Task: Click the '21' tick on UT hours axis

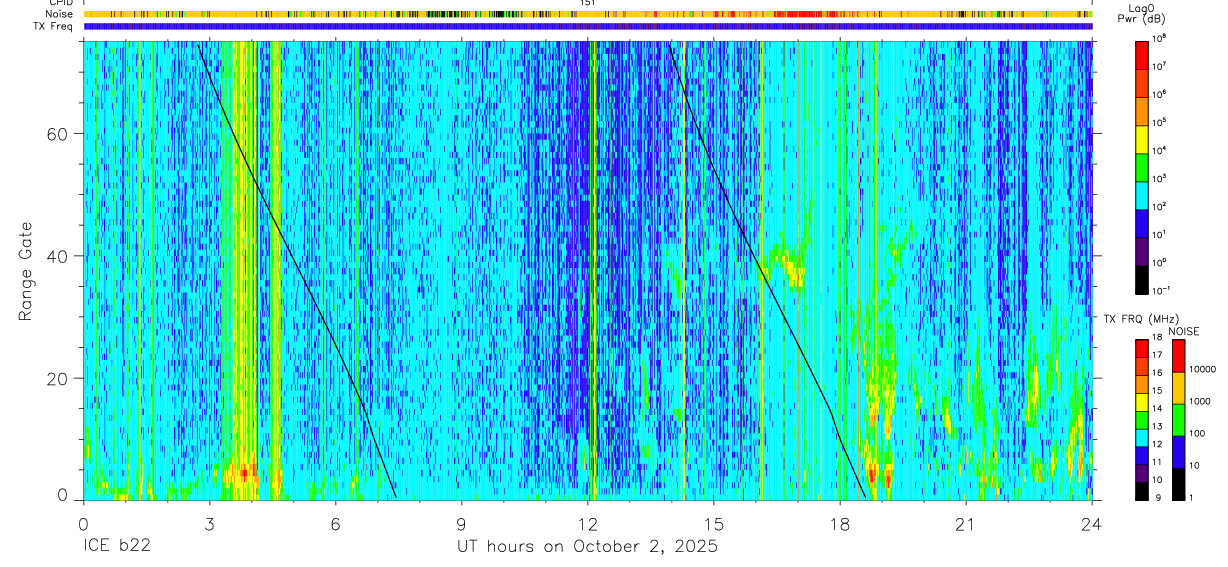Action: (965, 523)
